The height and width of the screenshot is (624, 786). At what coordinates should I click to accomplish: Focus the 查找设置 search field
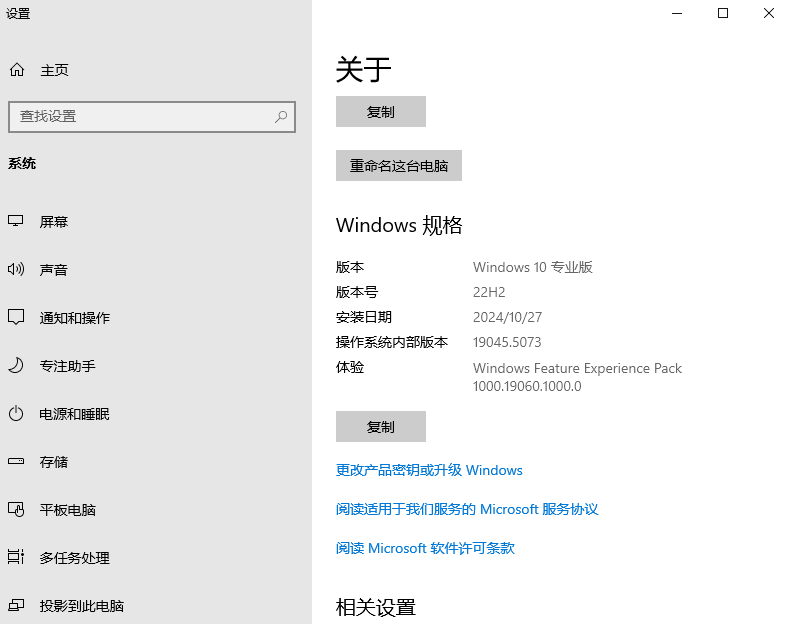[152, 117]
